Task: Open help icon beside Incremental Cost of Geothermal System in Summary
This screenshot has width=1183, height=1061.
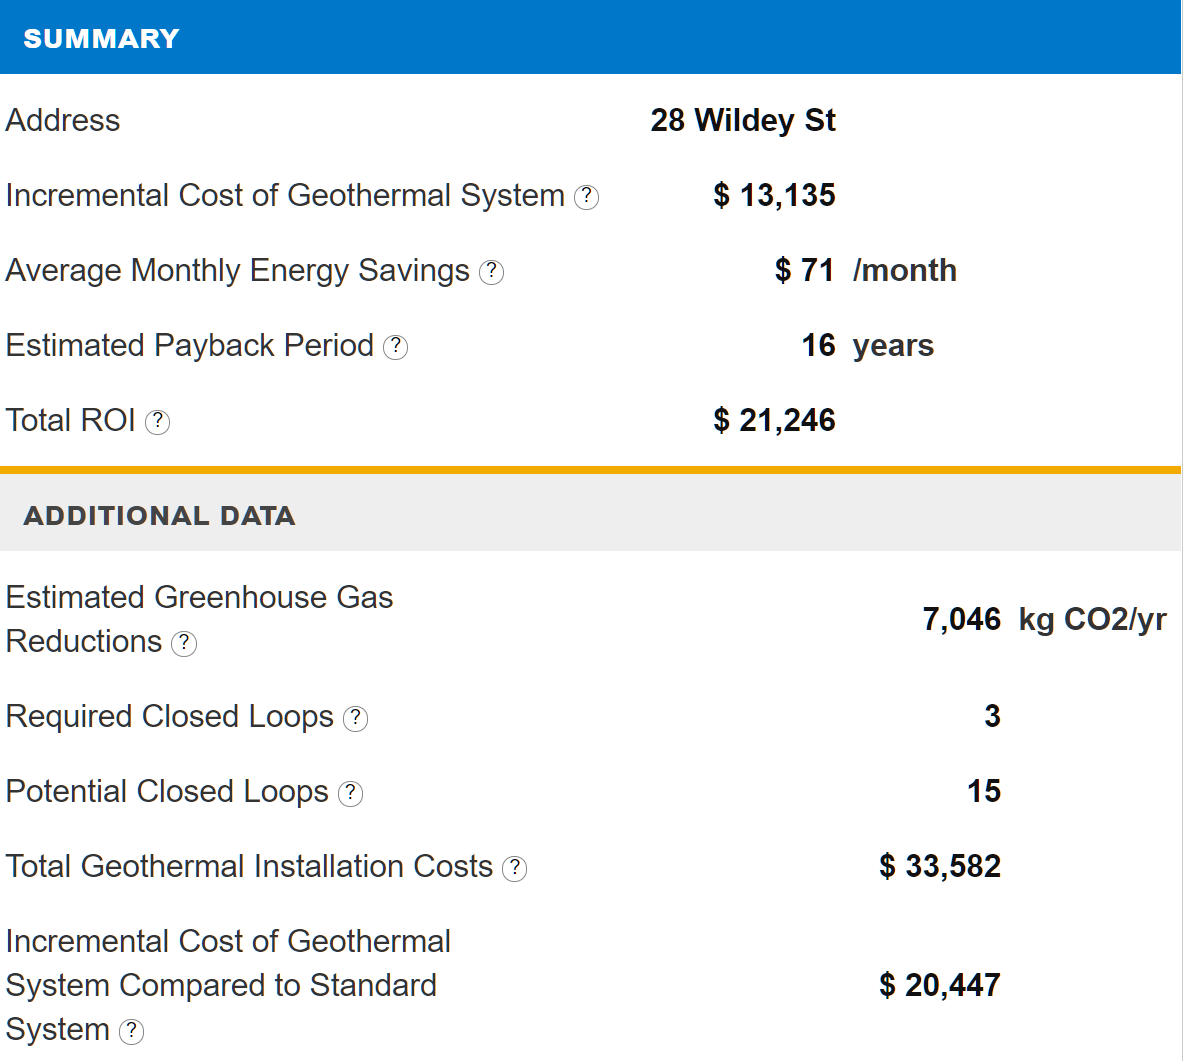Action: pyautogui.click(x=587, y=197)
